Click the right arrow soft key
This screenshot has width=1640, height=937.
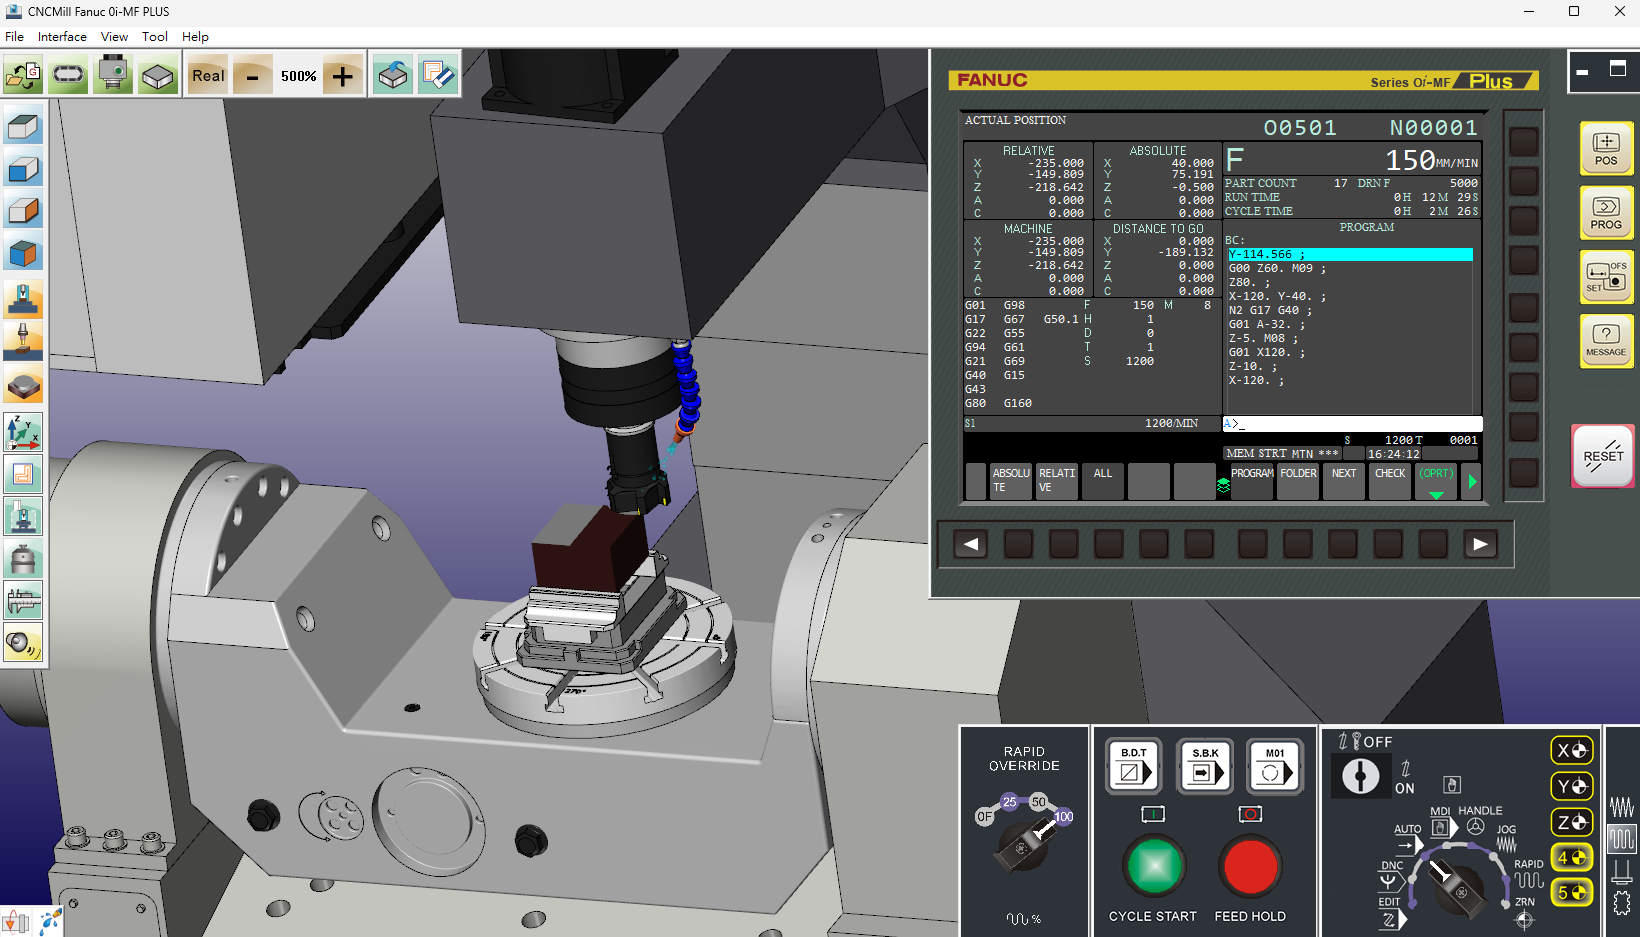[x=1480, y=544]
